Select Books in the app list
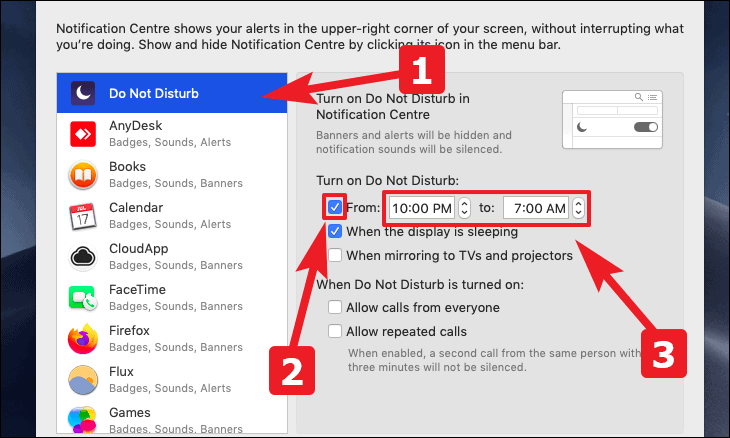This screenshot has width=730, height=438. pyautogui.click(x=127, y=167)
